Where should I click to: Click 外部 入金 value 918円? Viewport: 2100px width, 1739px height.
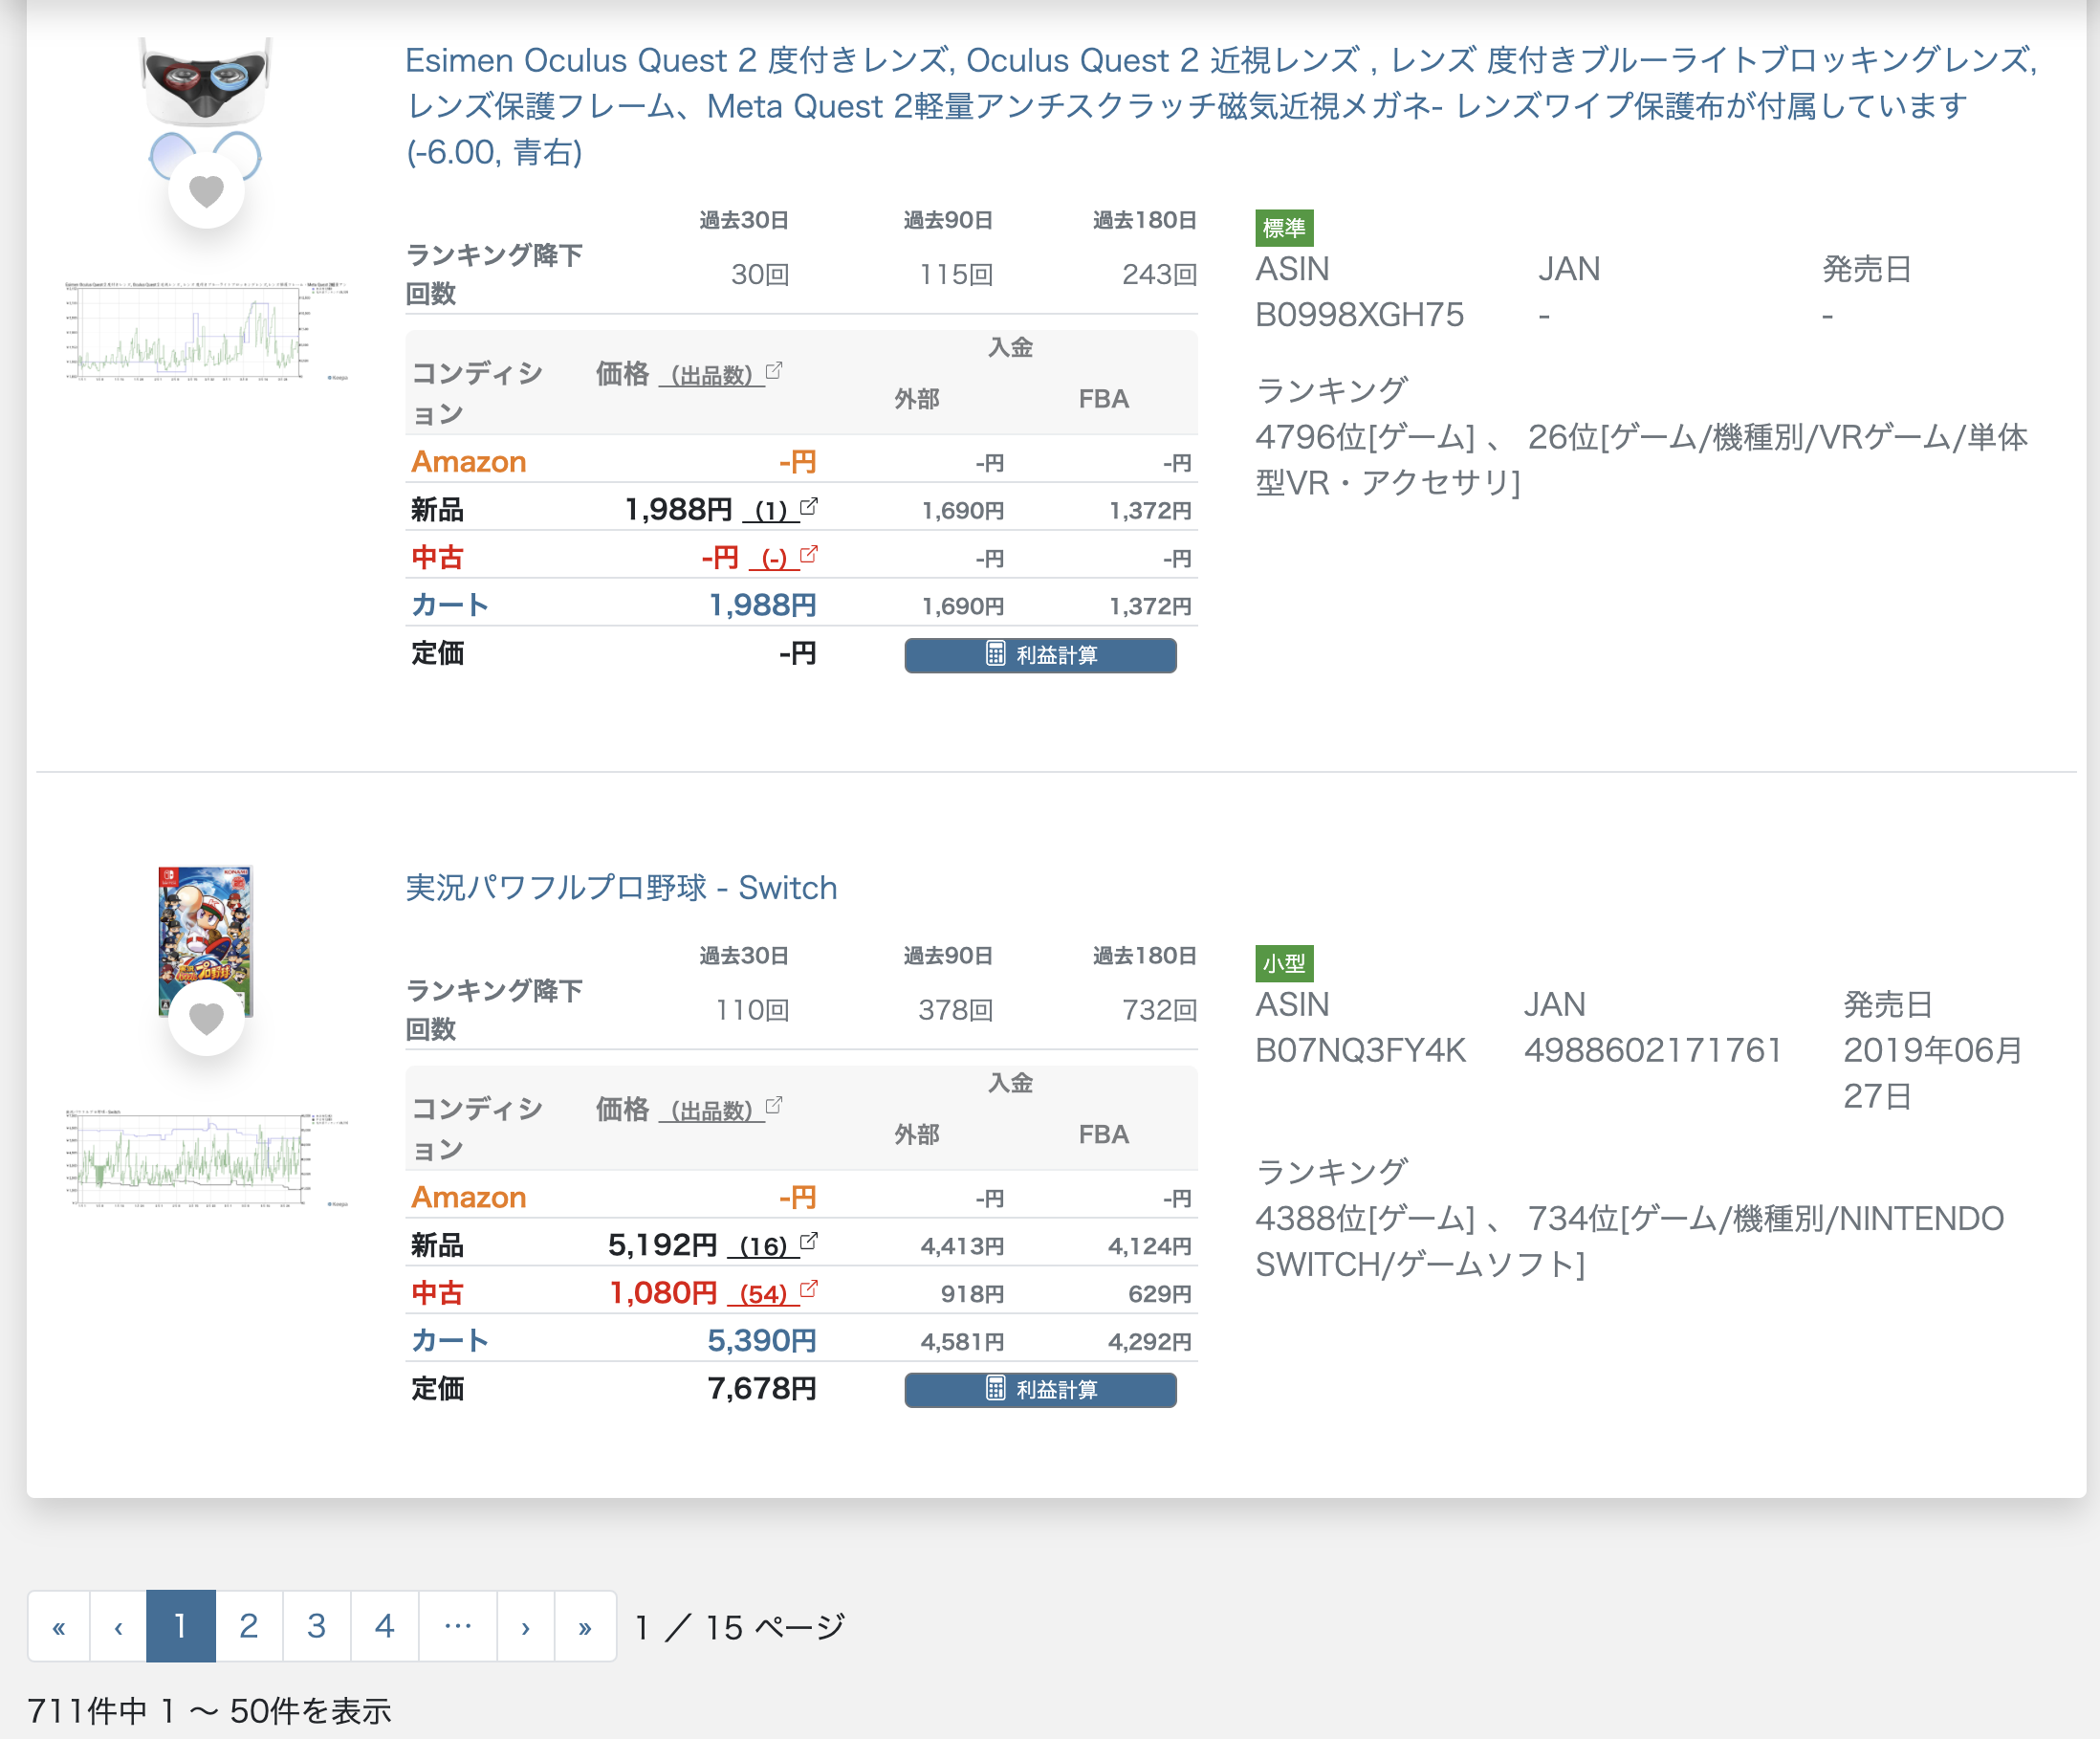coord(972,1294)
